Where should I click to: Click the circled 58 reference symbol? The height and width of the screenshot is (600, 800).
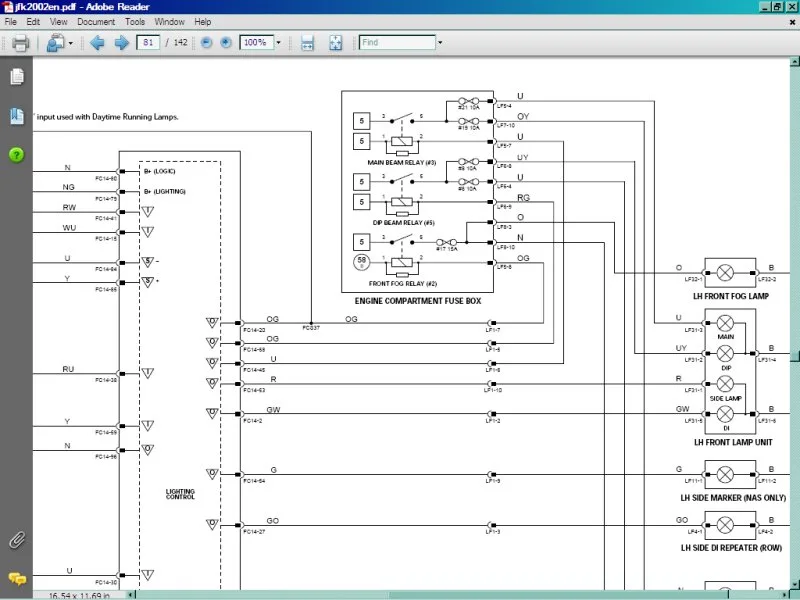pos(361,262)
